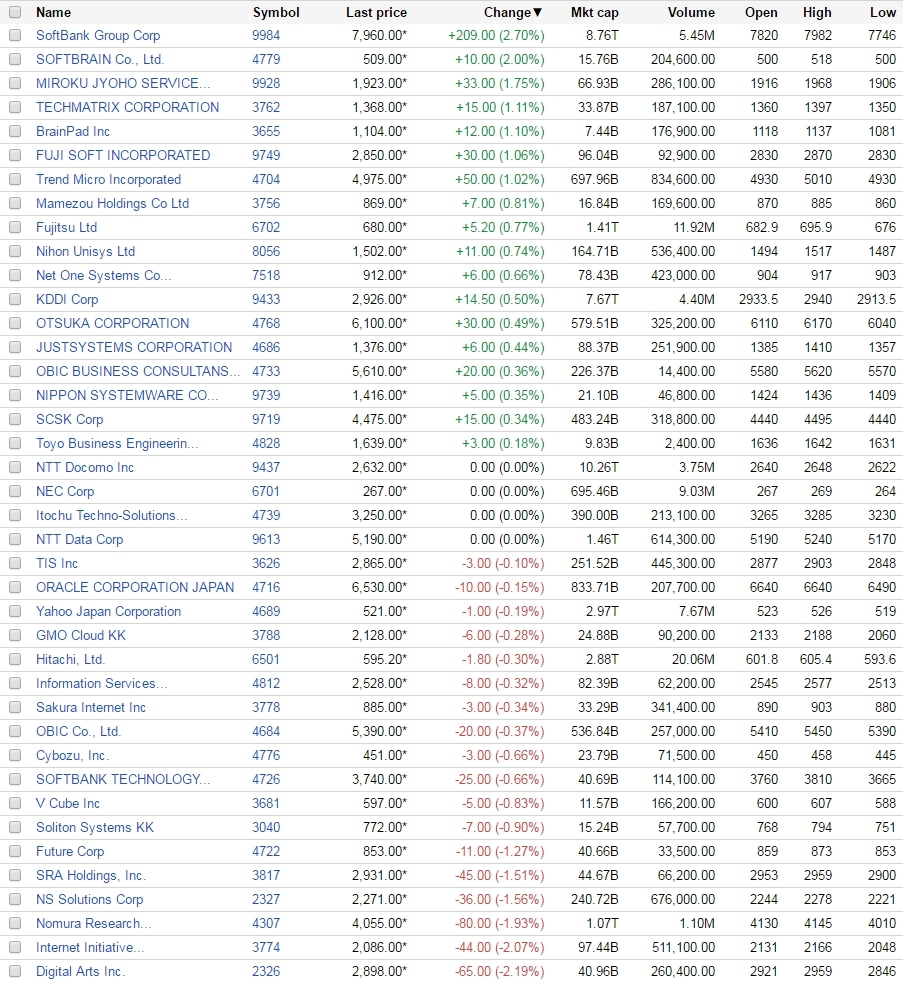Open Mamezou Holdings Co Ltd link
Image resolution: width=903 pixels, height=983 pixels.
(112, 204)
